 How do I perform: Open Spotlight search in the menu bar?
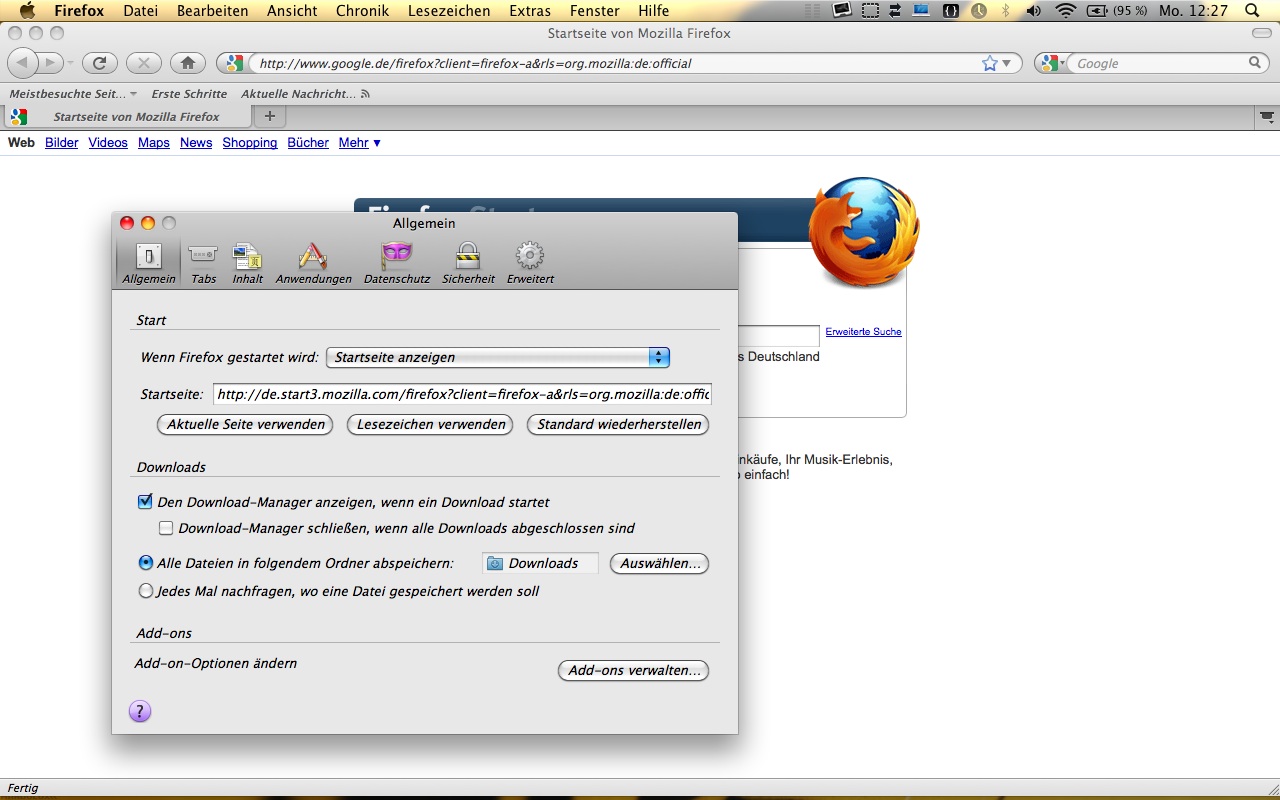(x=1252, y=11)
